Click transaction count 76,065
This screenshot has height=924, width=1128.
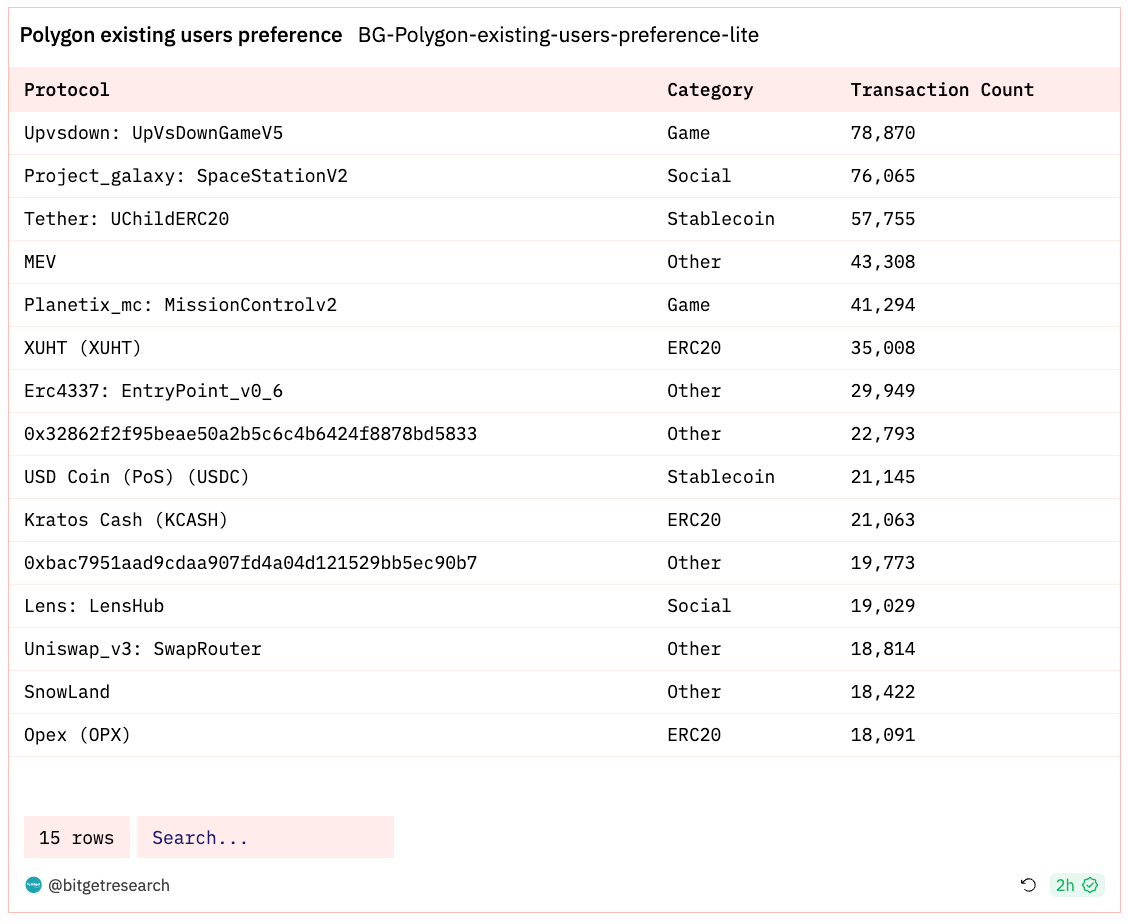(883, 176)
